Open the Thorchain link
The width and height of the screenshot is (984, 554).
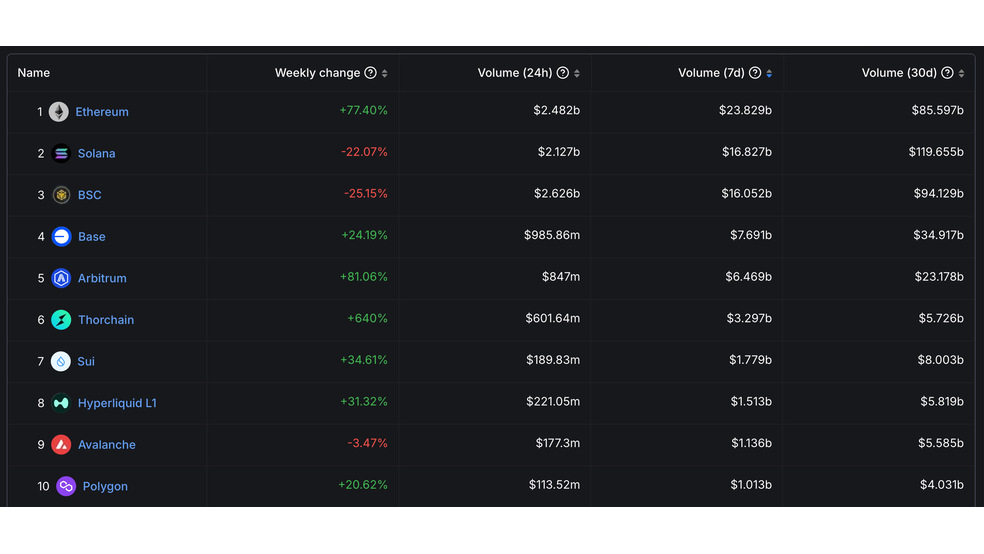point(106,320)
